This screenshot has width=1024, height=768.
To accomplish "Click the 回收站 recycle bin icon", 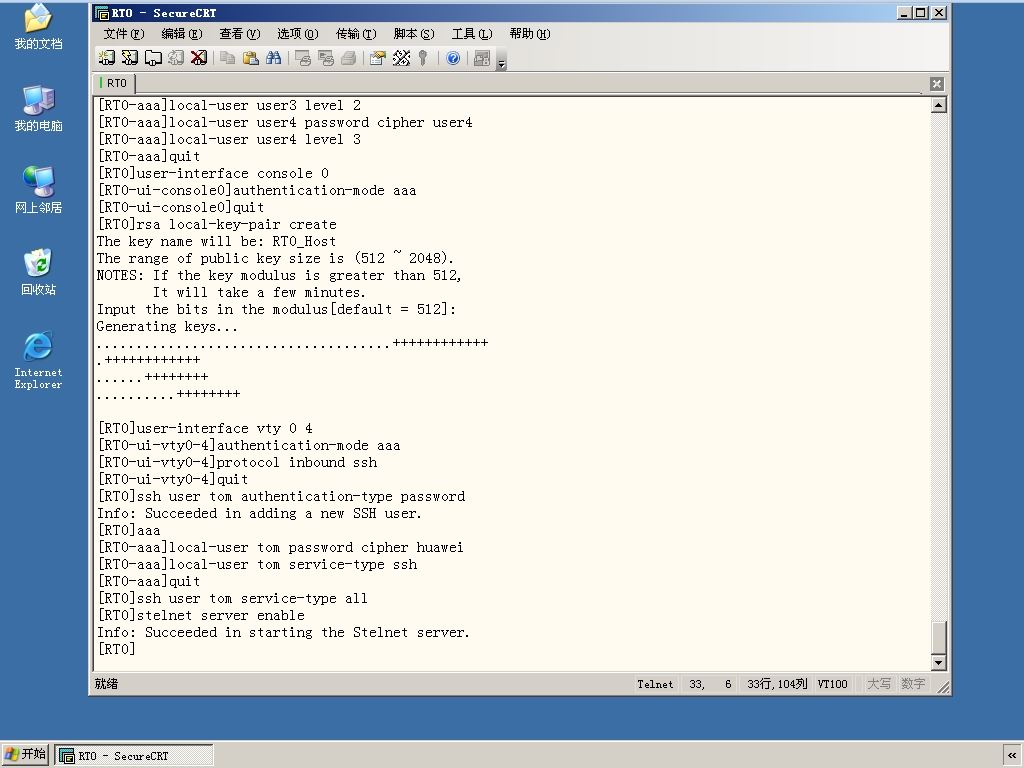I will coord(39,272).
